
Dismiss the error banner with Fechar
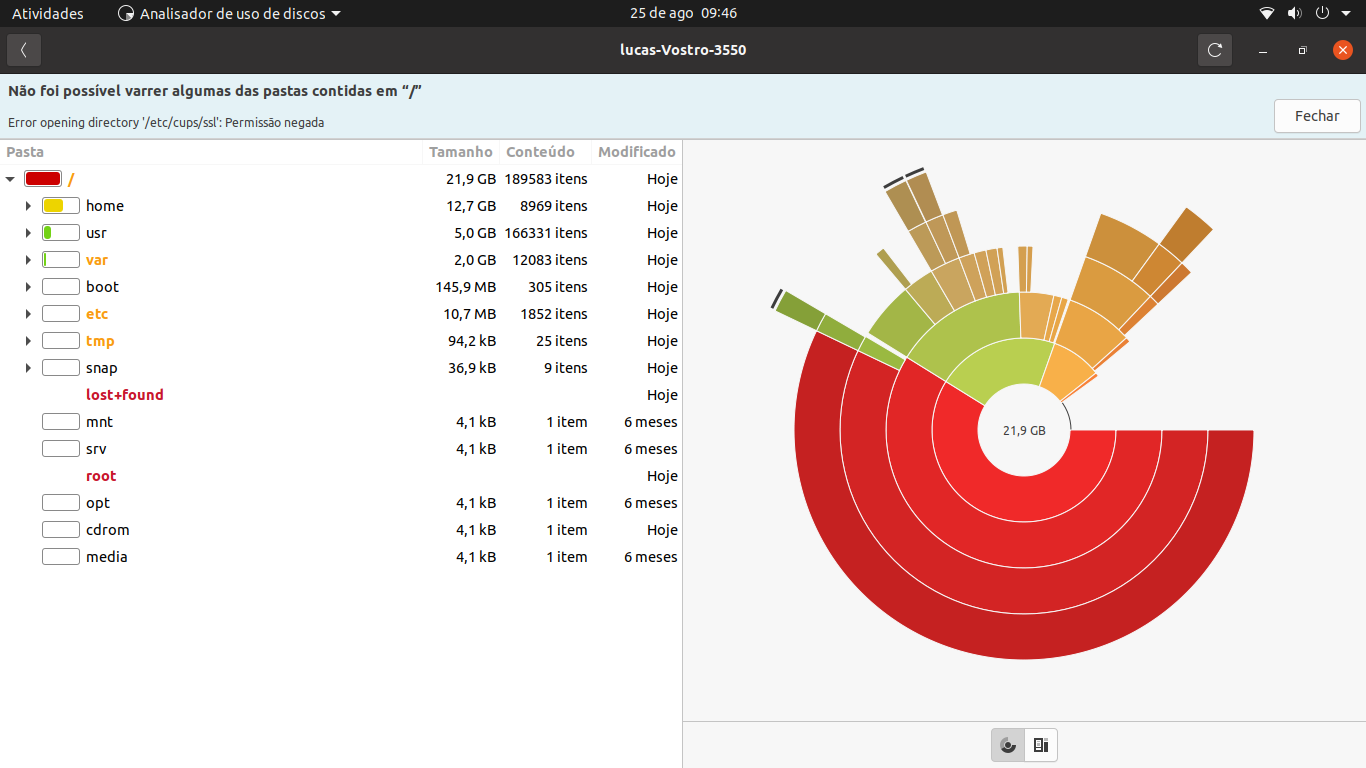1317,116
